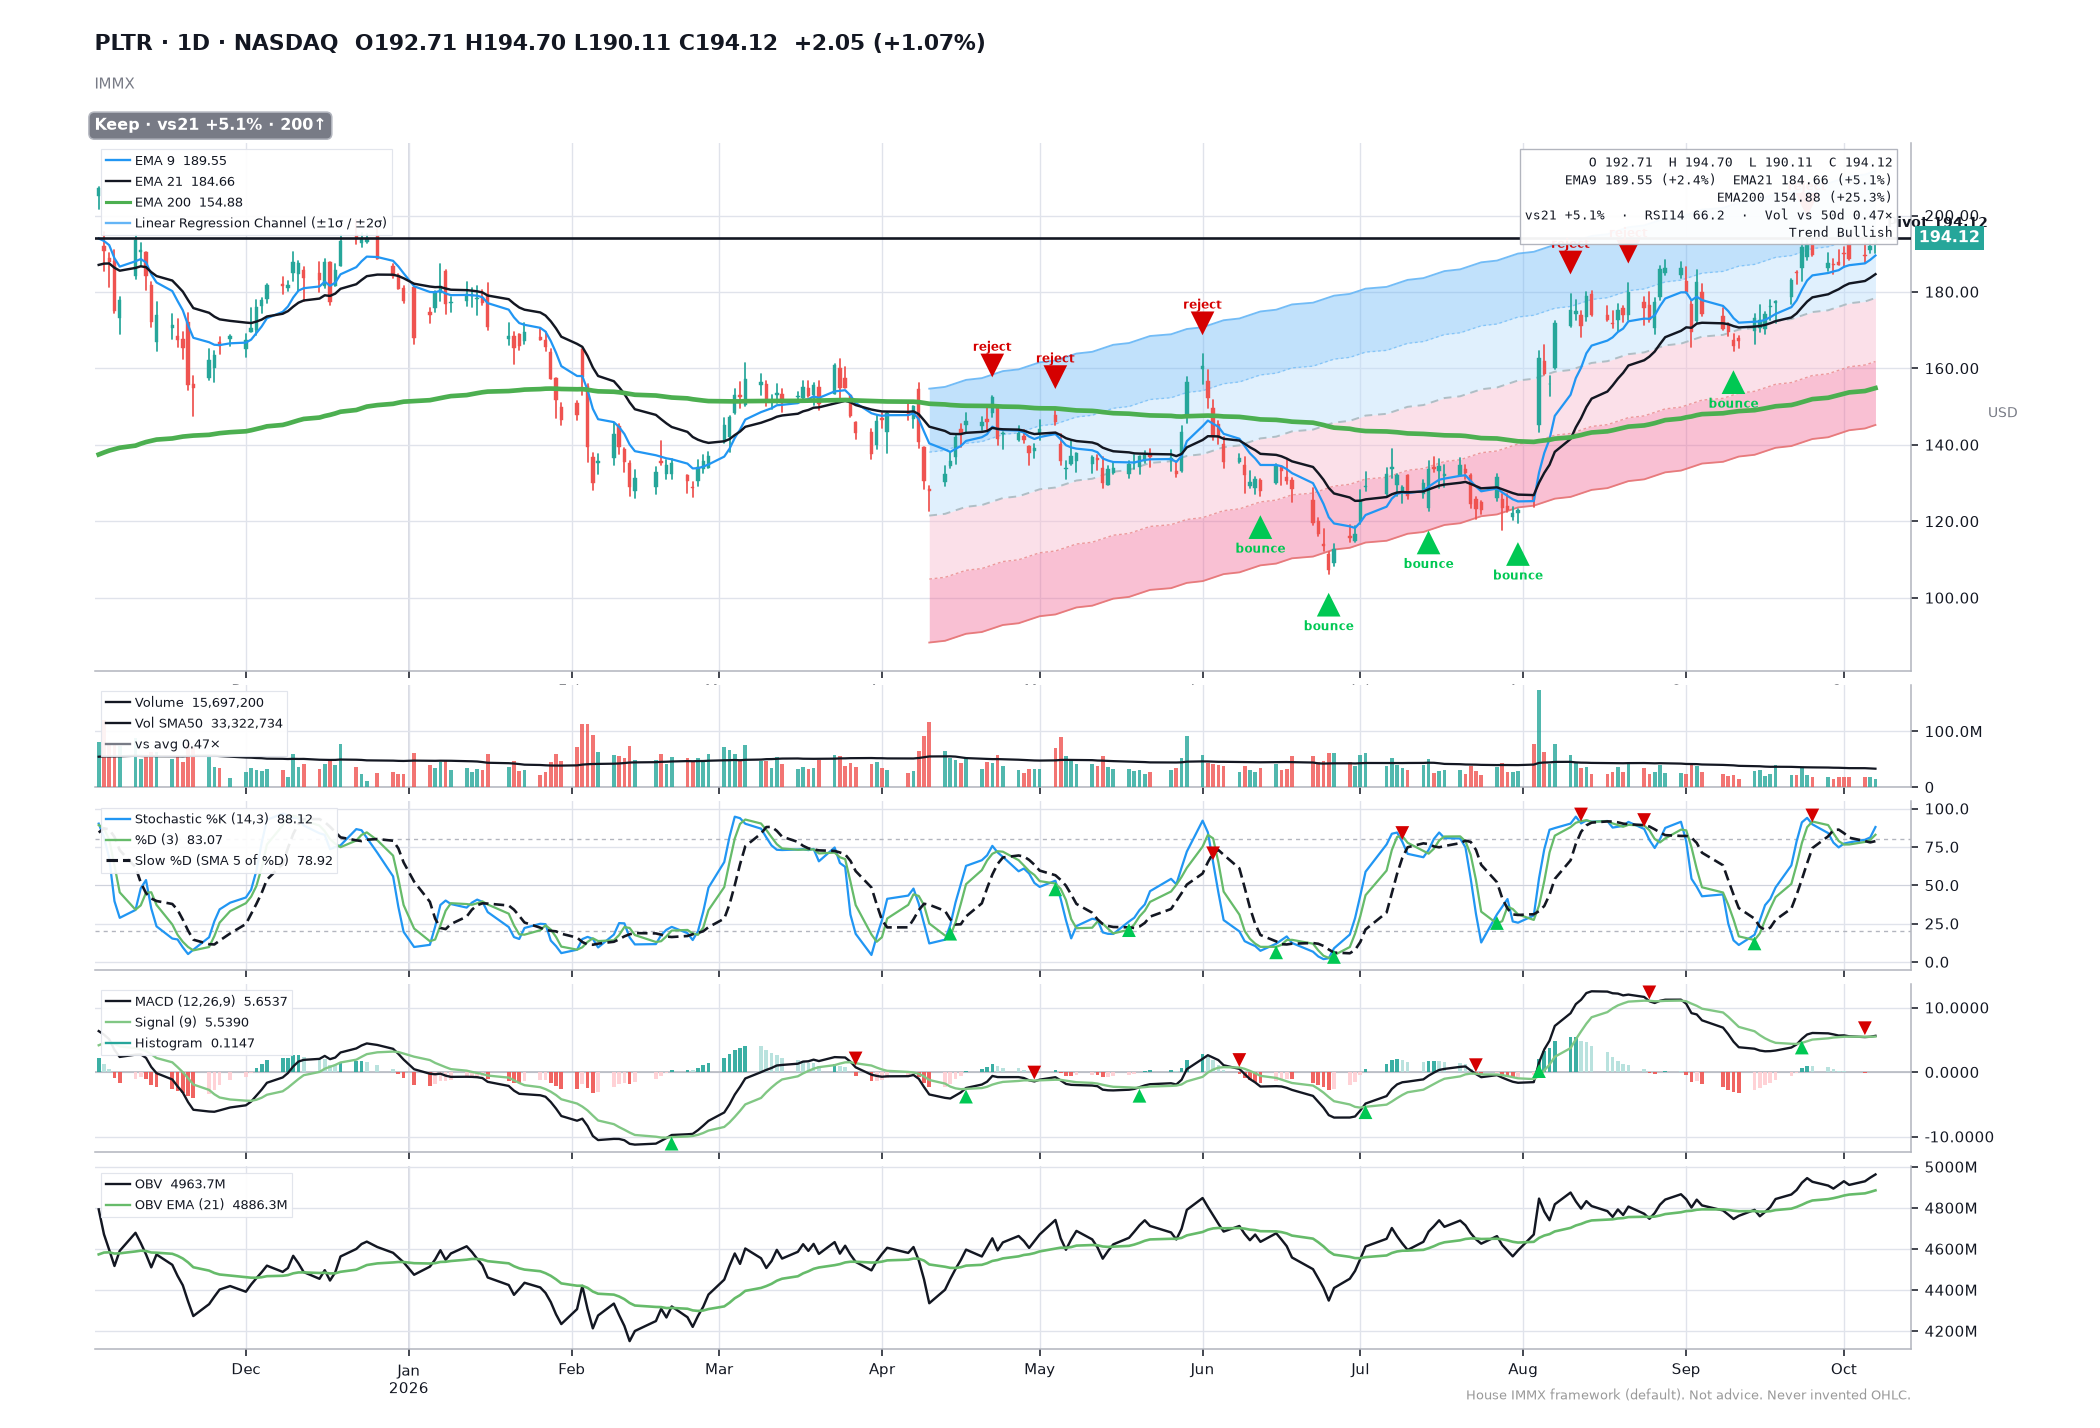Select the 'EMA 200 154.88' legend entry
2100x1428 pixels.
coord(174,203)
